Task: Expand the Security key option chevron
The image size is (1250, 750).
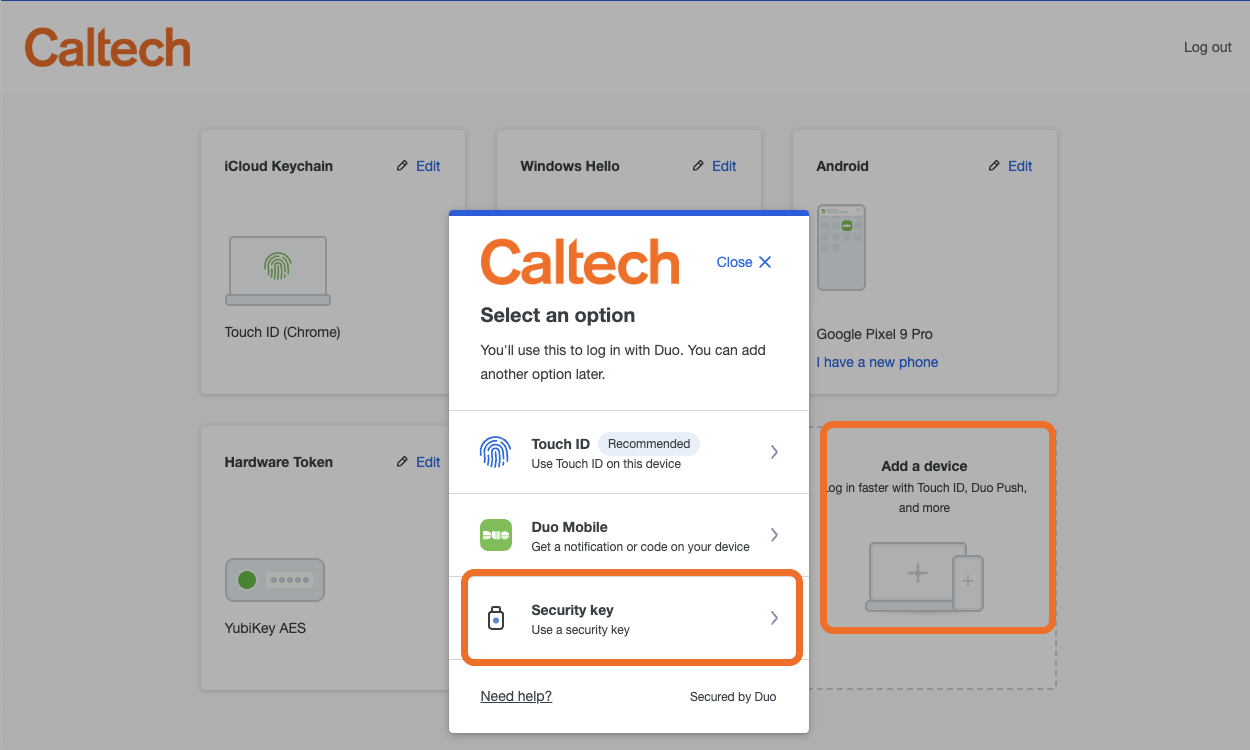Action: pos(774,618)
